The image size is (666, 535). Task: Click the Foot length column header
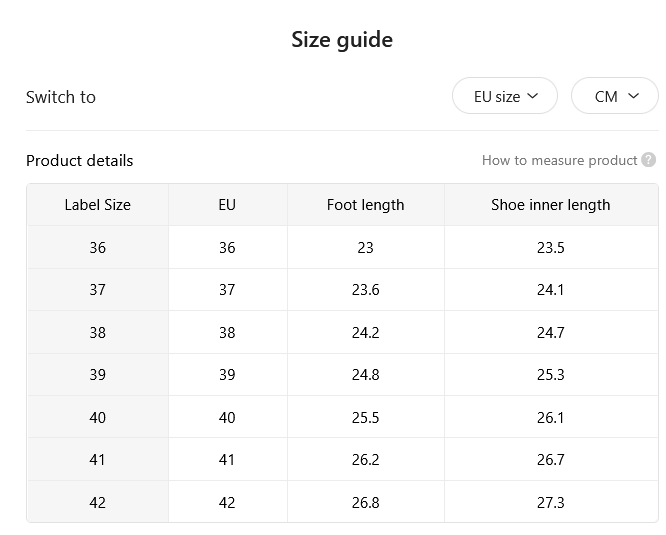(x=365, y=205)
